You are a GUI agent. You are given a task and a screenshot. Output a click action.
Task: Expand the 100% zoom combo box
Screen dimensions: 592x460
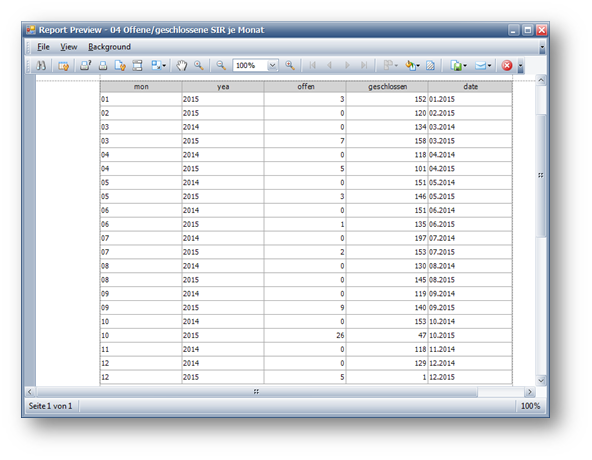[x=272, y=66]
